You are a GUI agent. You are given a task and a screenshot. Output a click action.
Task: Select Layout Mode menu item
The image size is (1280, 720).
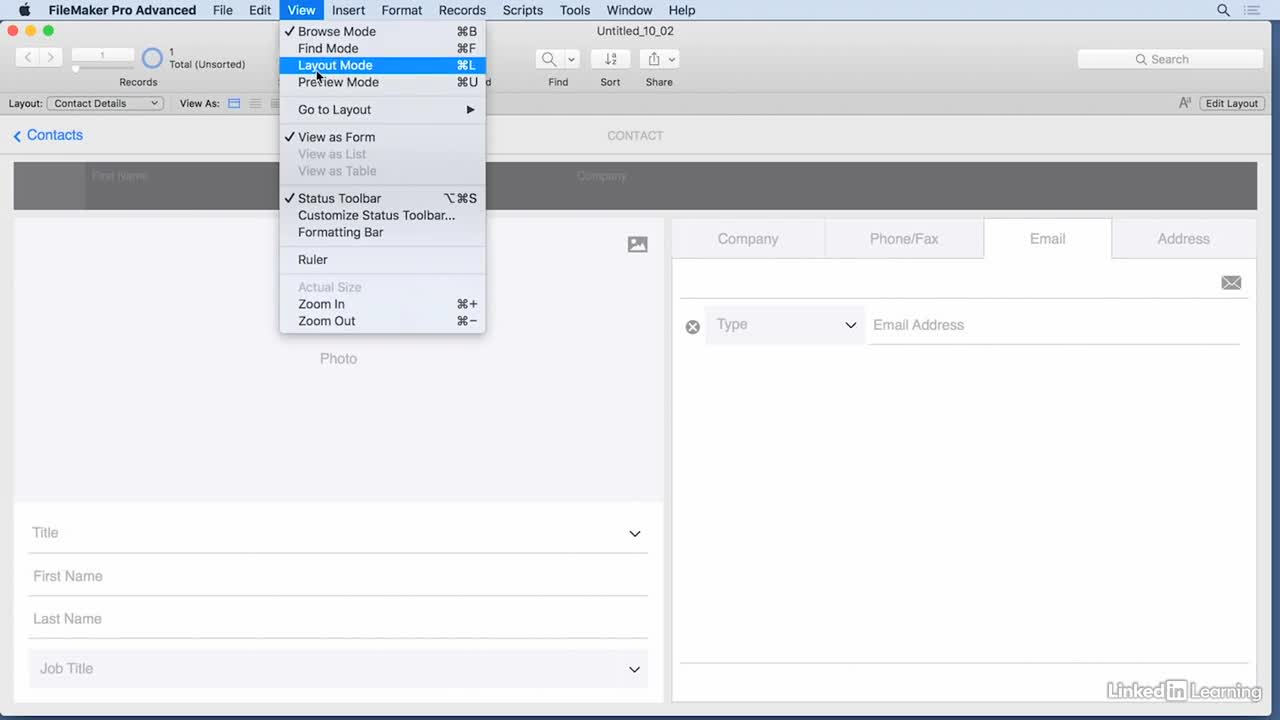pyautogui.click(x=382, y=65)
